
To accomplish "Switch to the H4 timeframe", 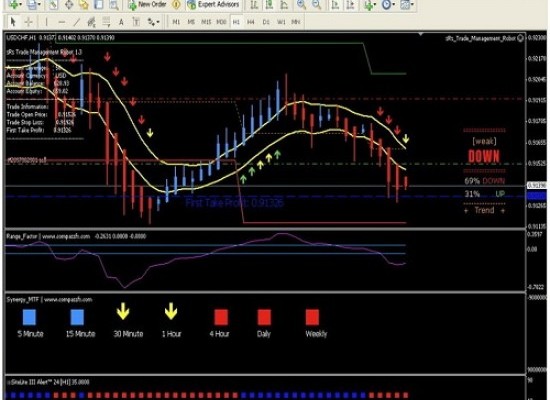I will point(250,22).
